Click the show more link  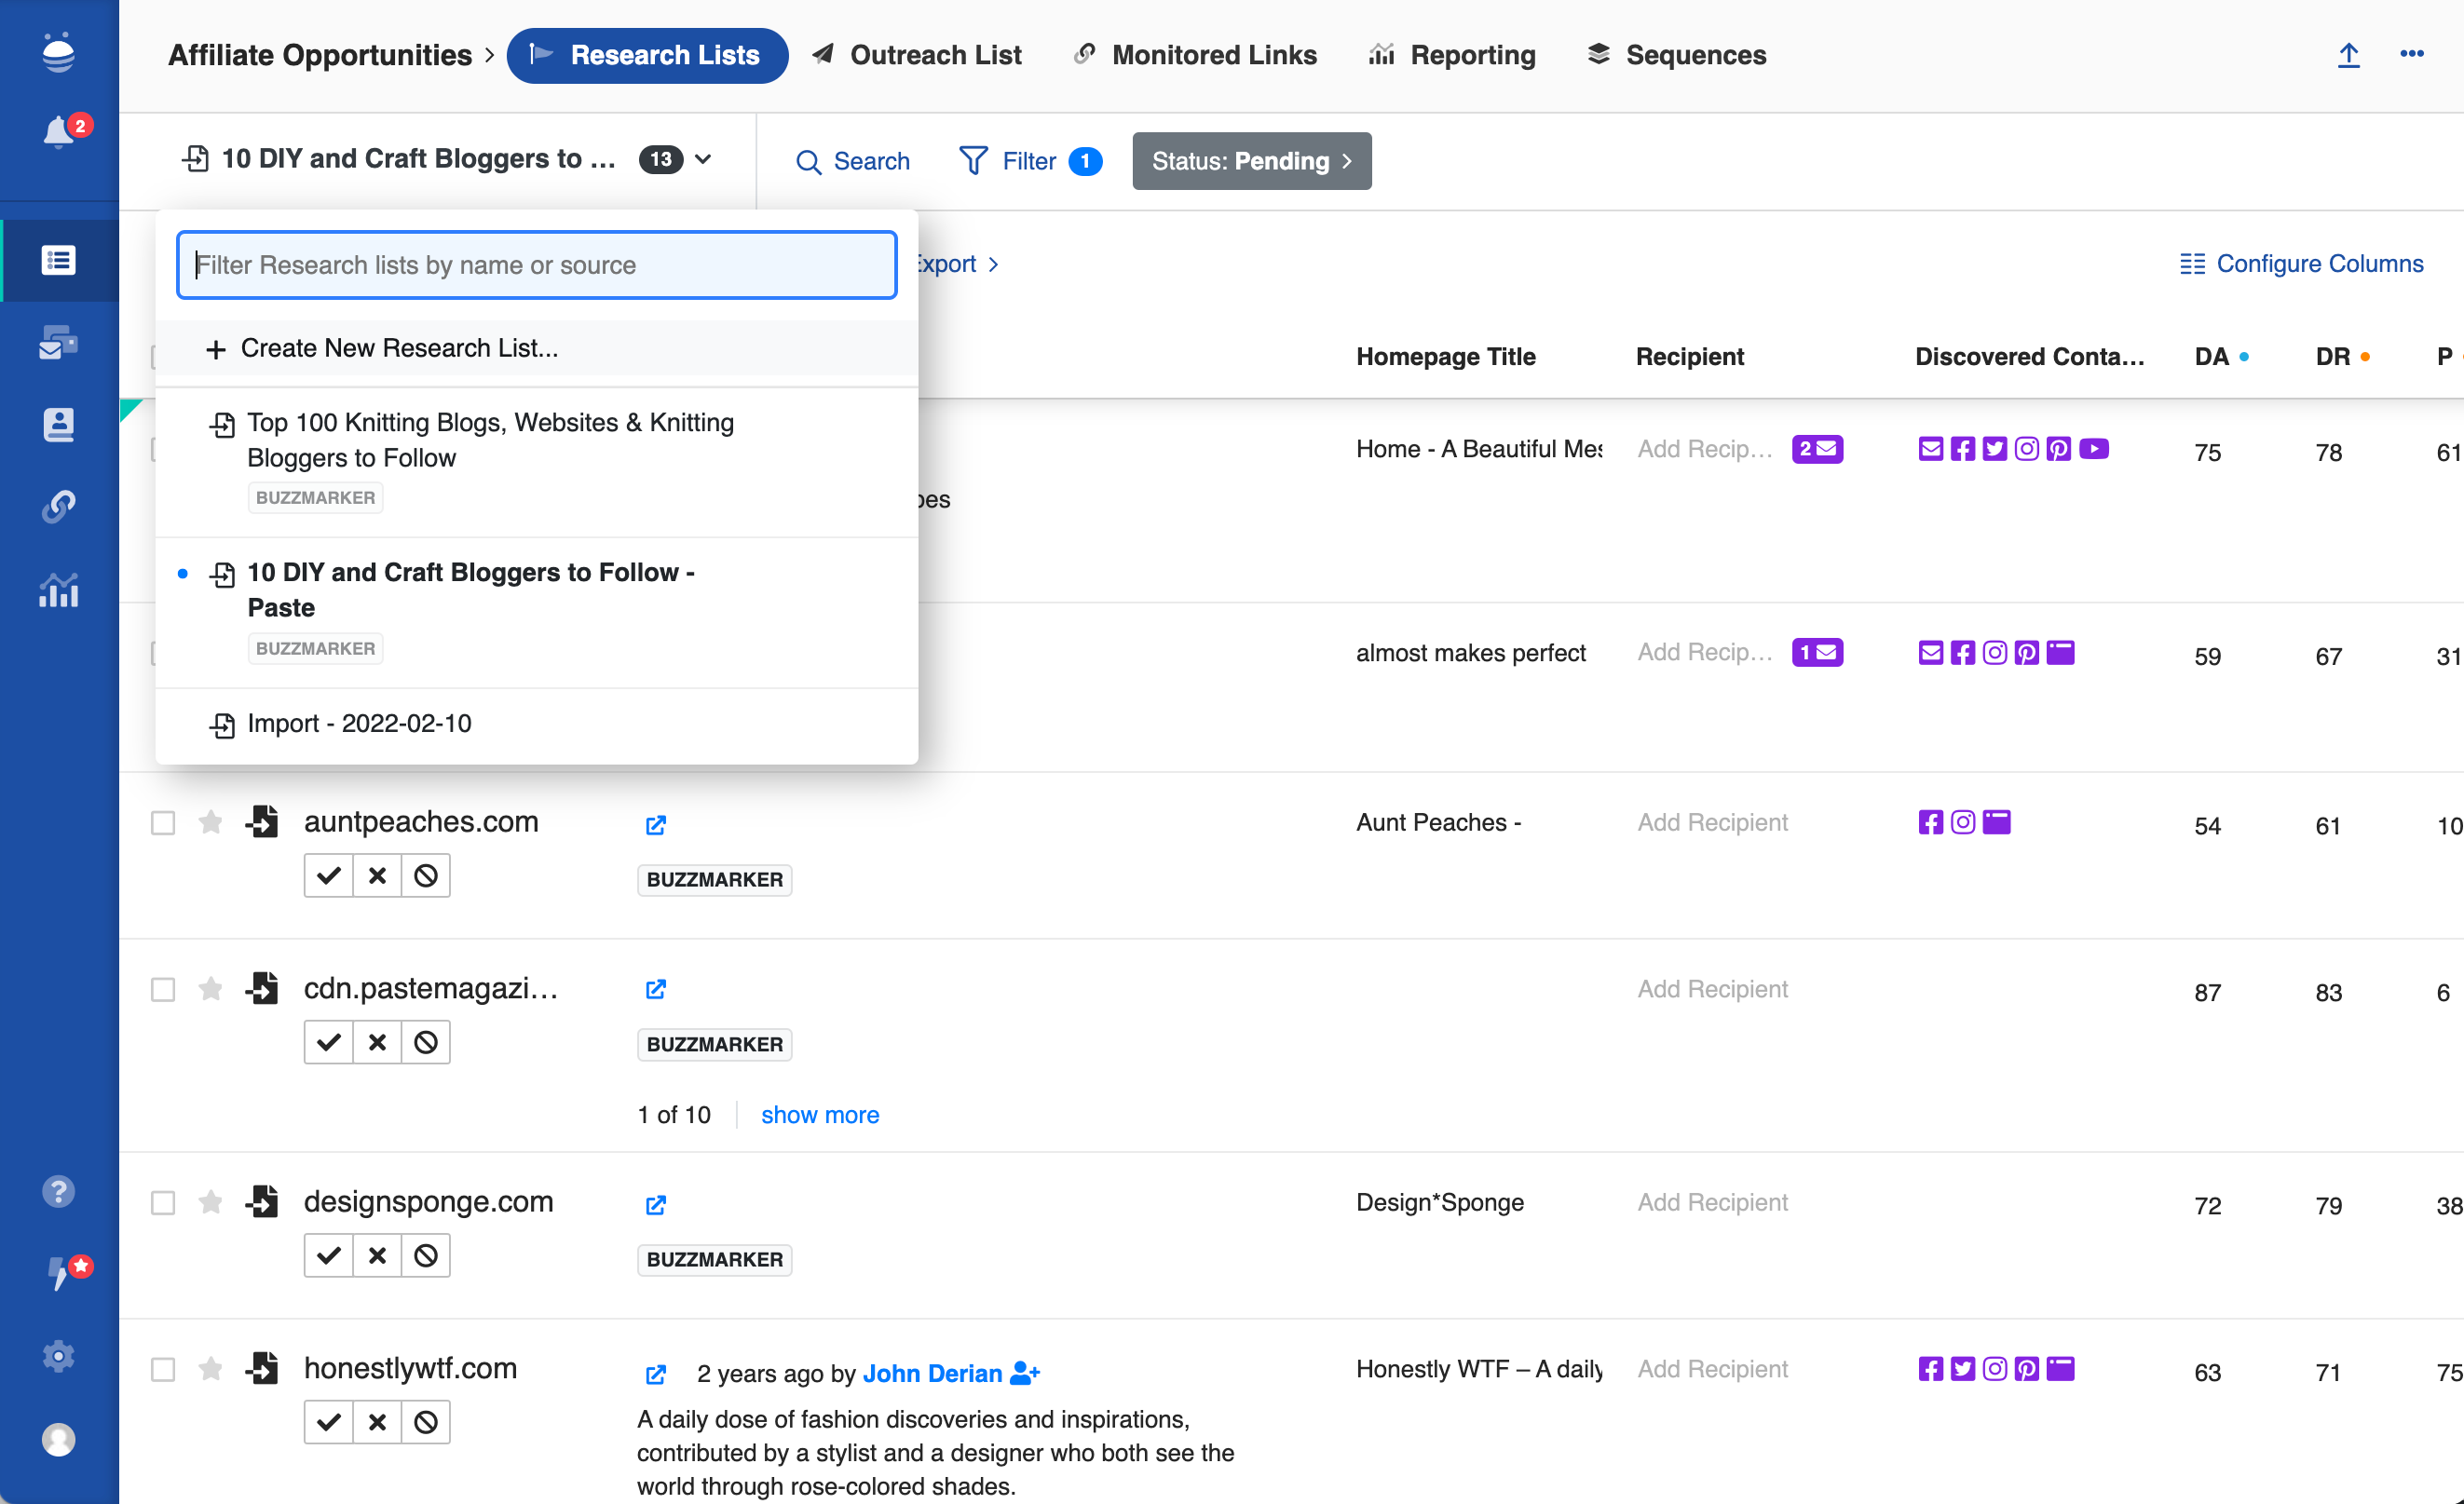tap(819, 1115)
